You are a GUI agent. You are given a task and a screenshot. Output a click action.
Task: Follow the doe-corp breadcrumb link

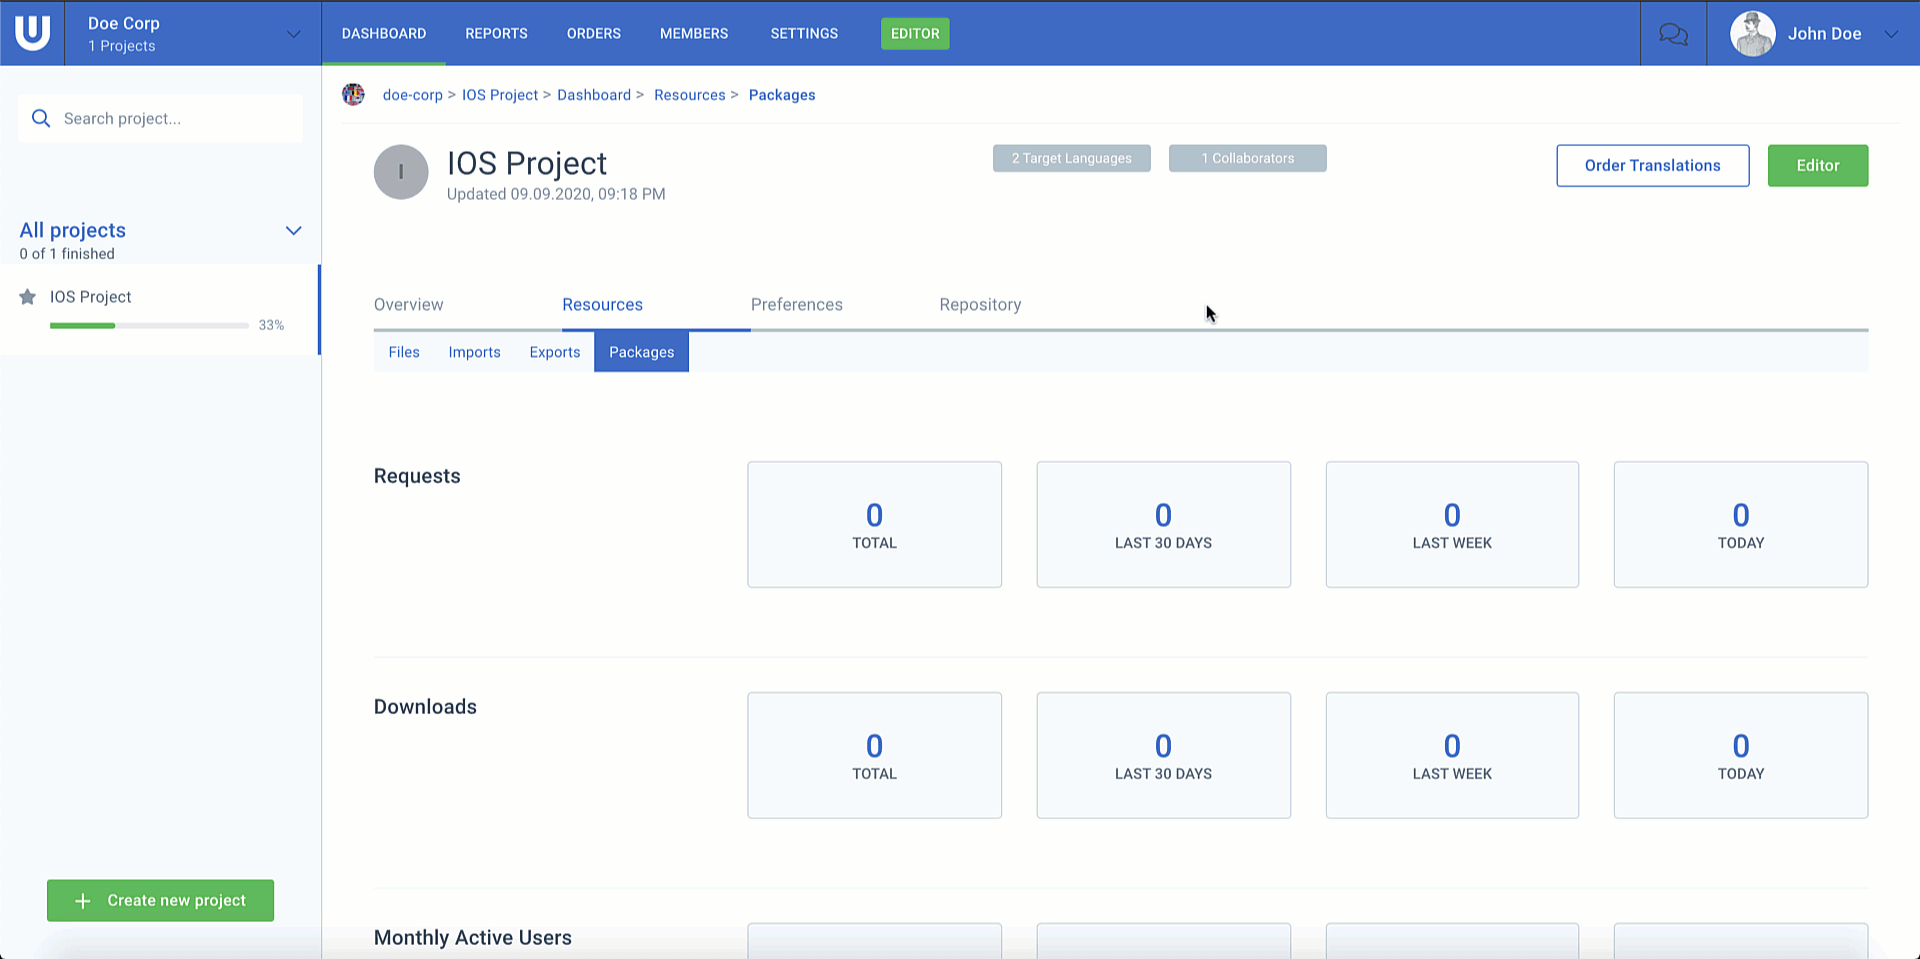[412, 95]
